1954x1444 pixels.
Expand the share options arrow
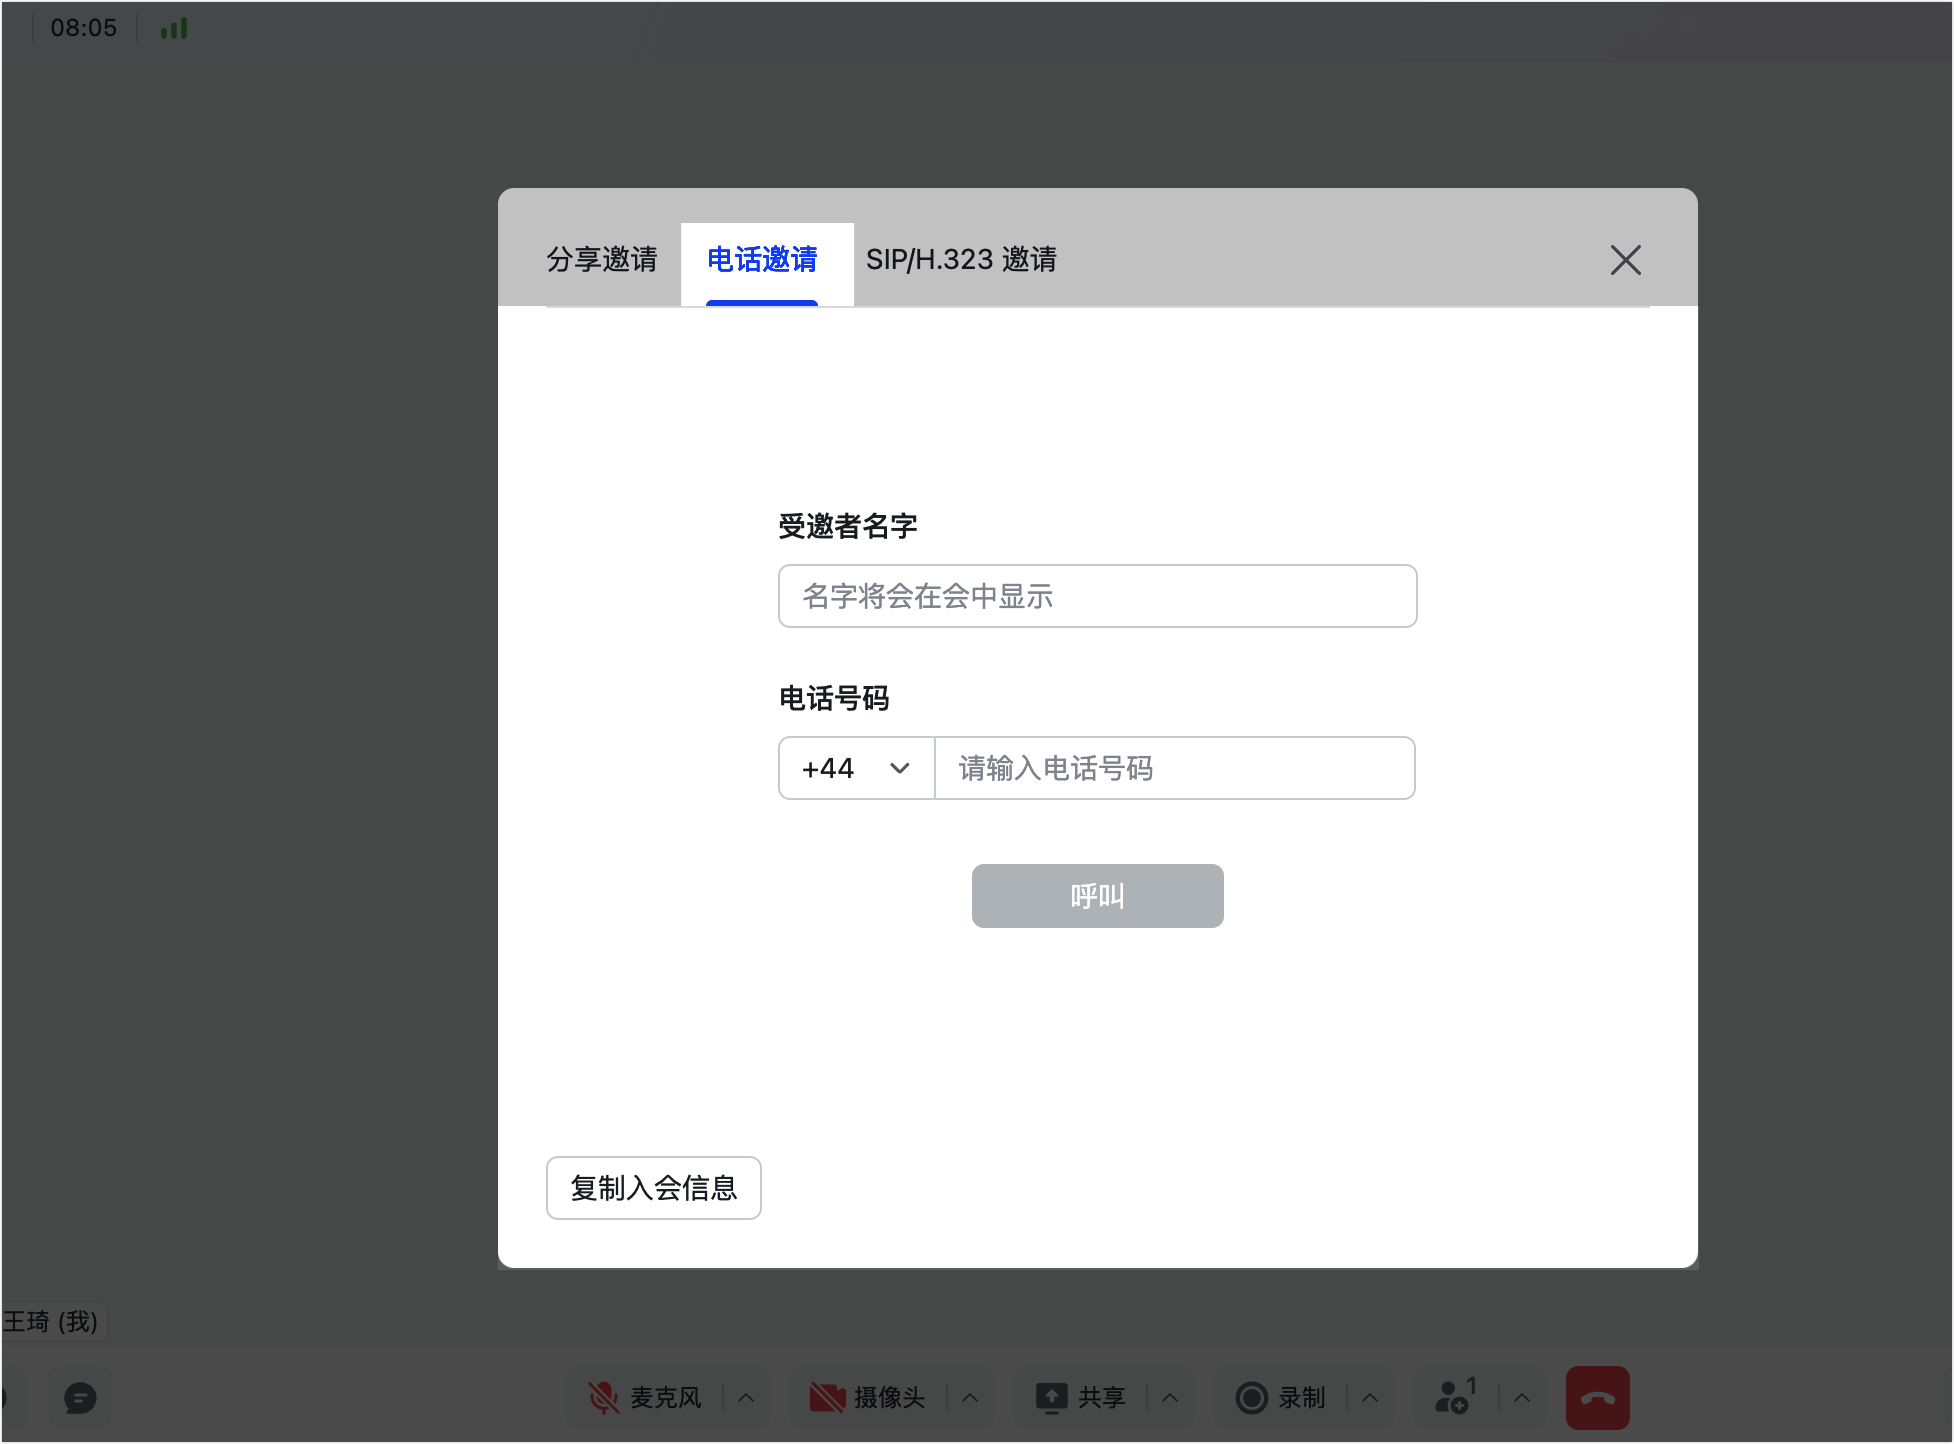[x=1170, y=1398]
